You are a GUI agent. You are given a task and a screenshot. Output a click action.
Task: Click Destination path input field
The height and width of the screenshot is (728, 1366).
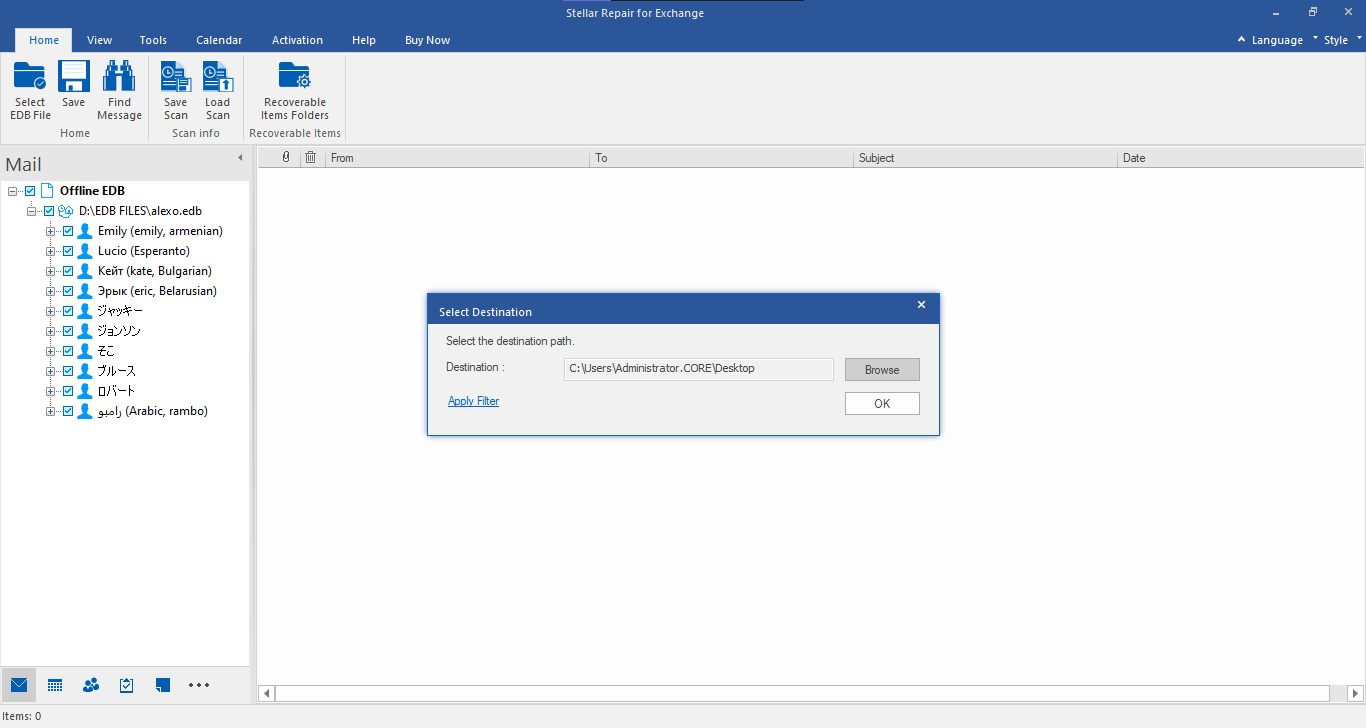click(699, 369)
